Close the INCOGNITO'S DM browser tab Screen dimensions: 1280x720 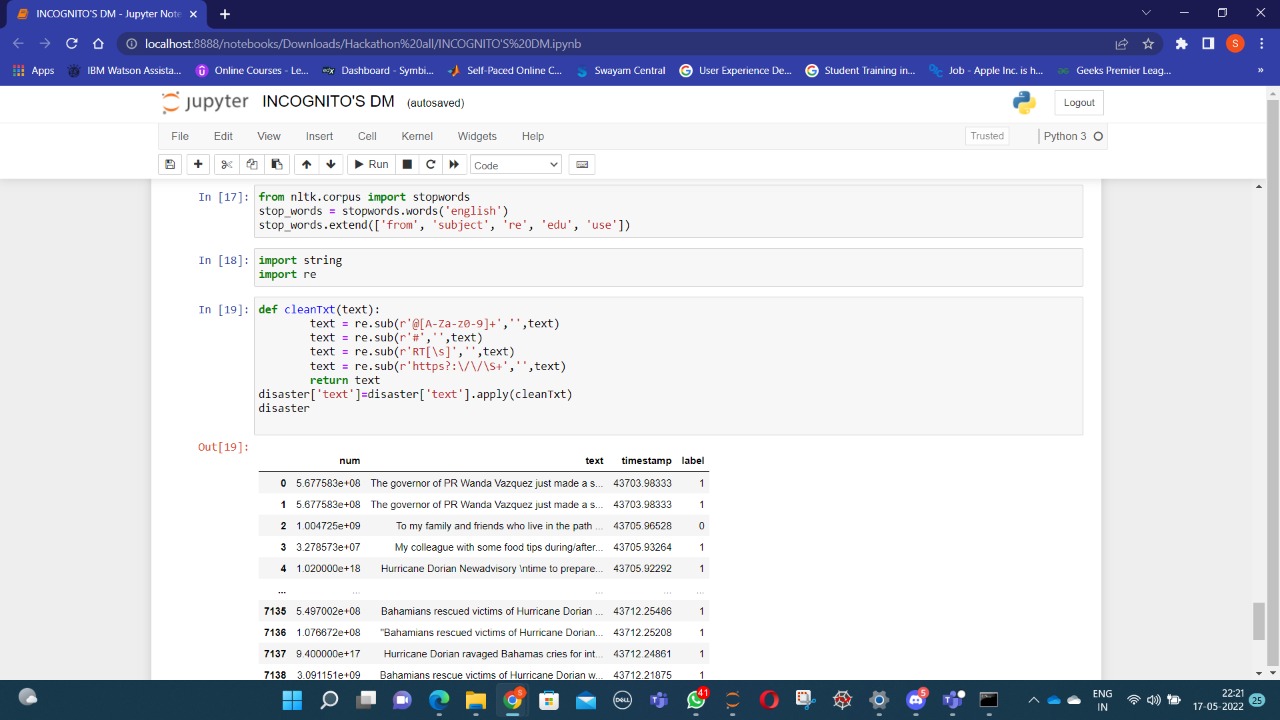pos(193,14)
